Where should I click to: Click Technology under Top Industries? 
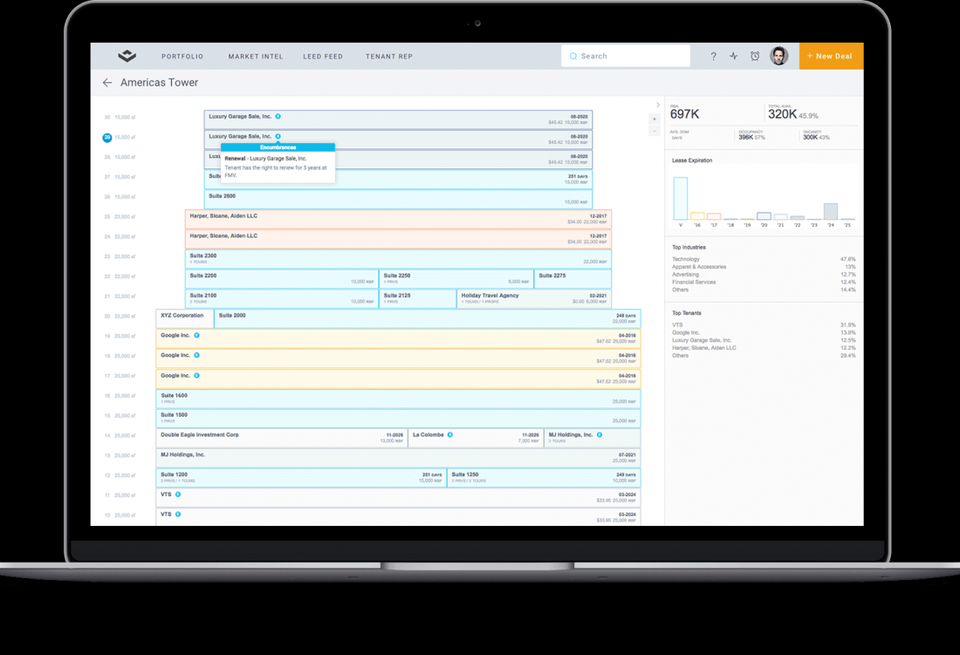click(x=686, y=260)
